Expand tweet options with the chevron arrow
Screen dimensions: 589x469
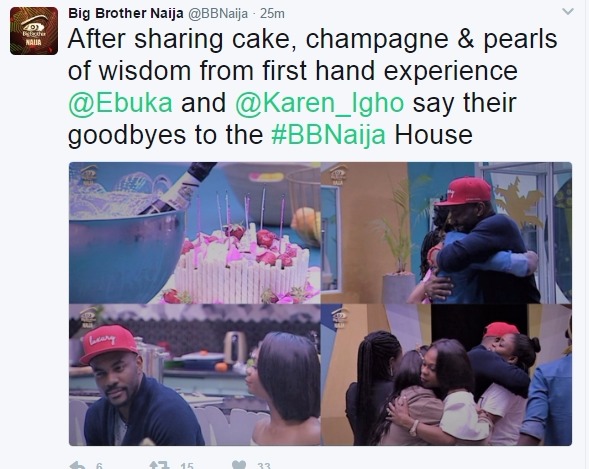(568, 12)
